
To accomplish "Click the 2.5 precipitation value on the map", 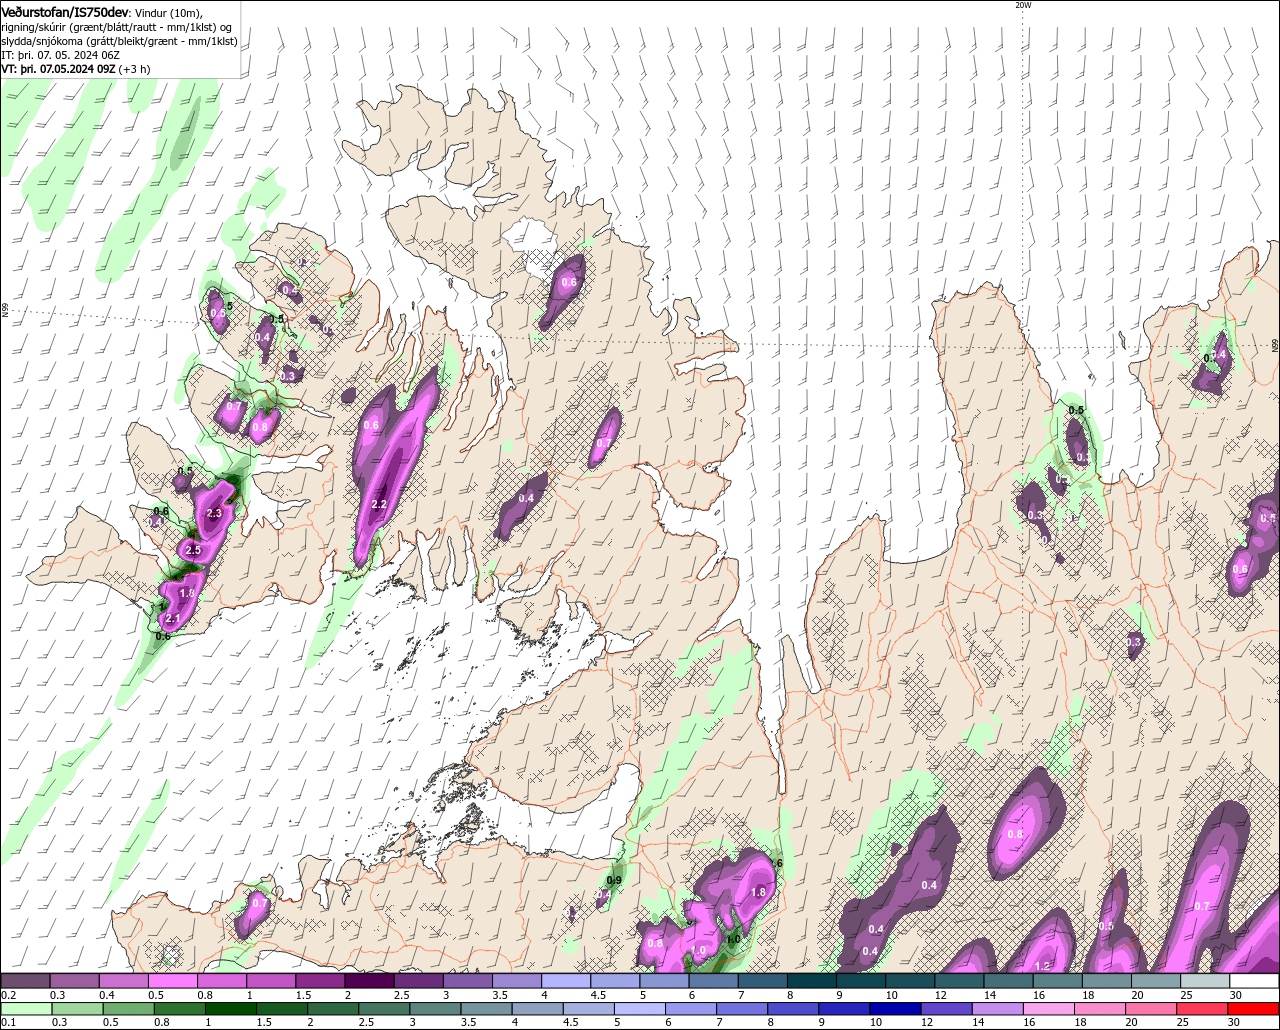I will pos(193,550).
